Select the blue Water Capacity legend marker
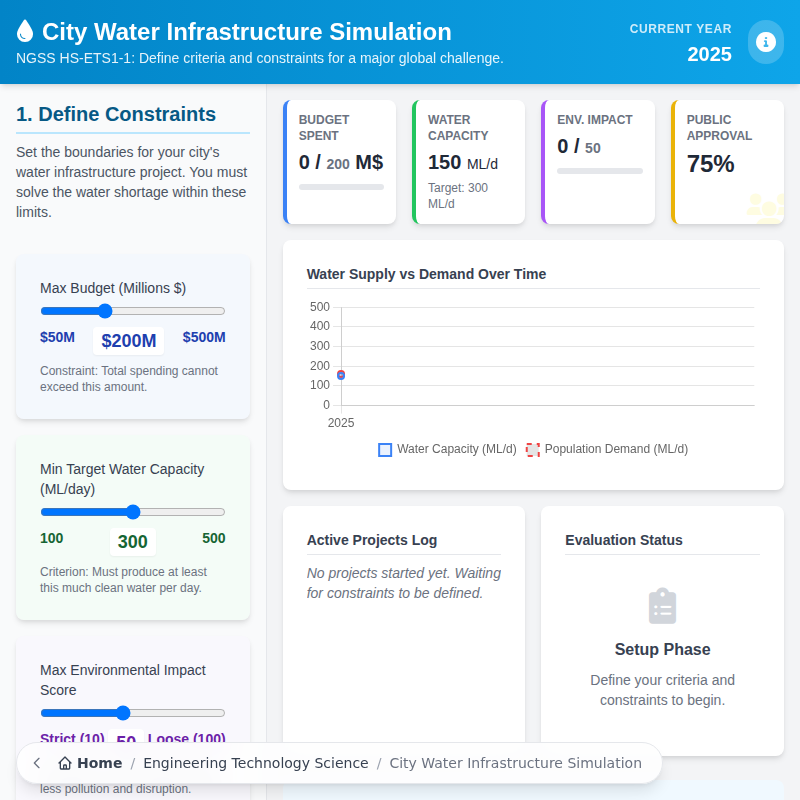The height and width of the screenshot is (800, 800). [x=384, y=449]
